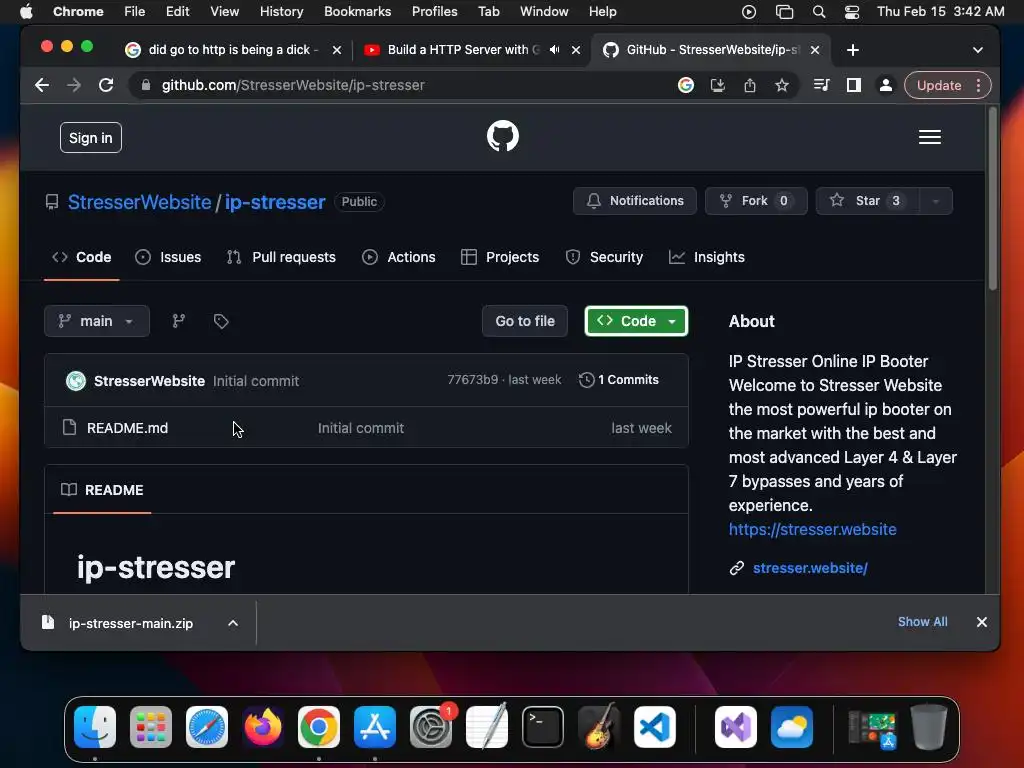The height and width of the screenshot is (768, 1024).
Task: Open the History menu in menu bar
Action: [281, 12]
